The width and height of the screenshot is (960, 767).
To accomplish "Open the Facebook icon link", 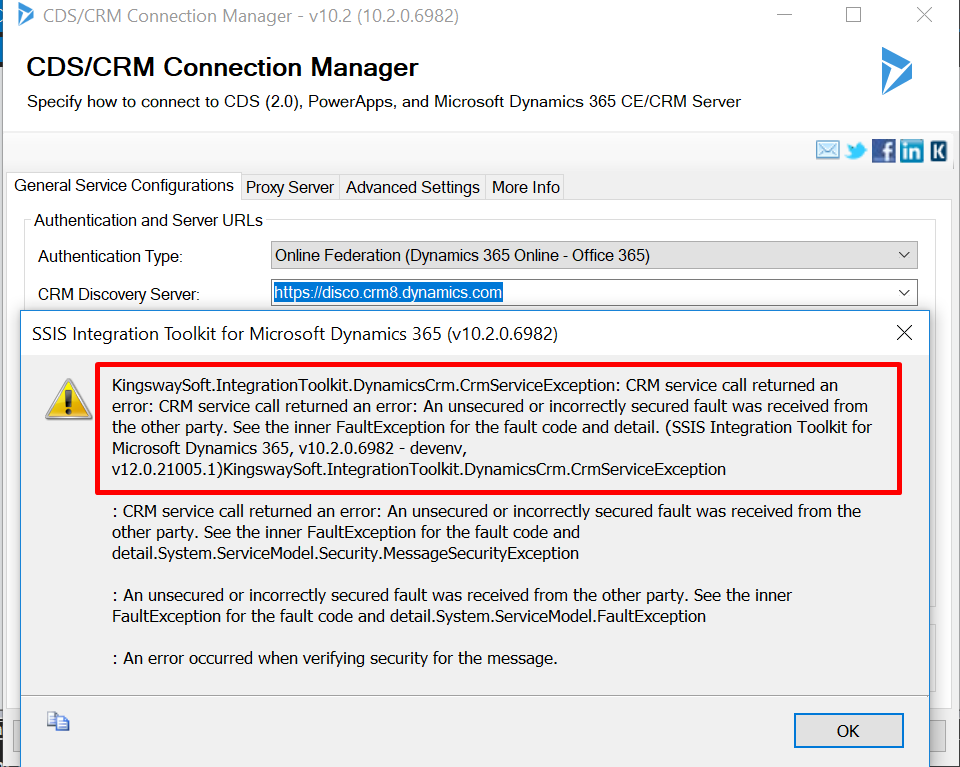I will 883,150.
